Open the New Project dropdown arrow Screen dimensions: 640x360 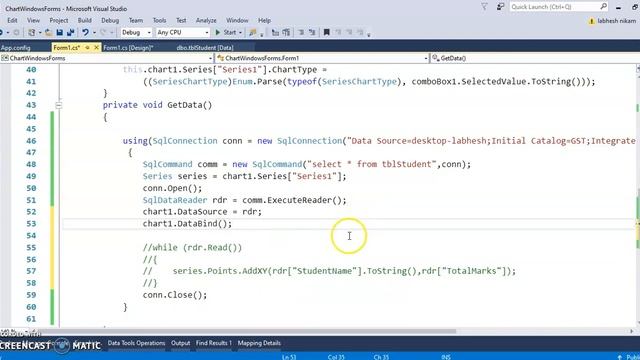coord(40,32)
